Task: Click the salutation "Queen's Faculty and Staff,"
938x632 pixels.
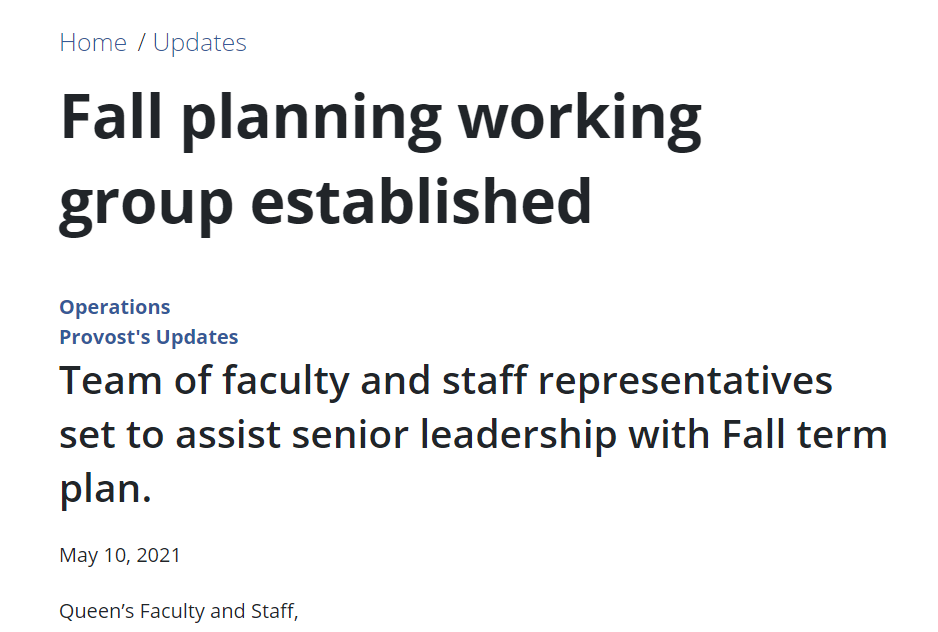Action: pos(179,611)
